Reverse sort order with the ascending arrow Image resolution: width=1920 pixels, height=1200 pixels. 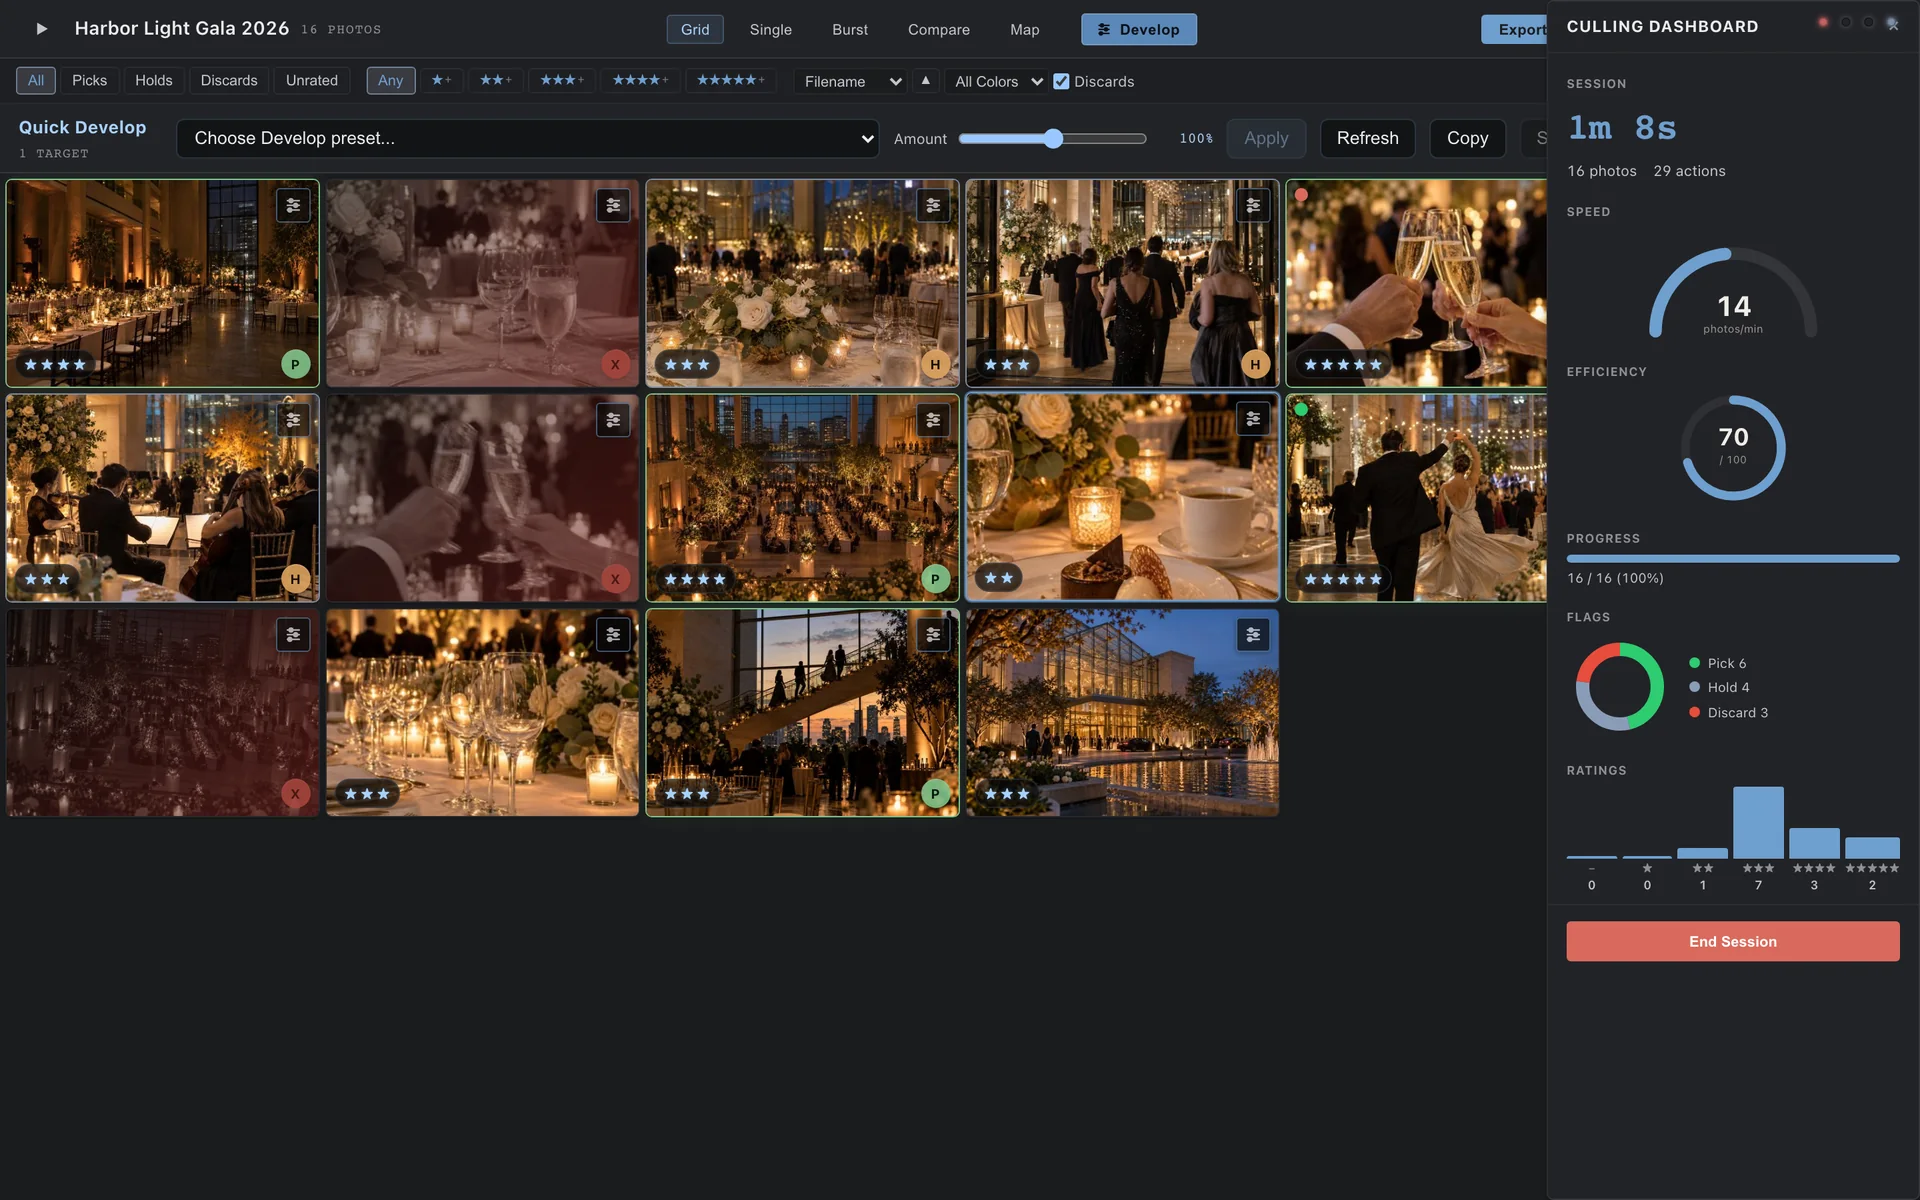pyautogui.click(x=925, y=81)
